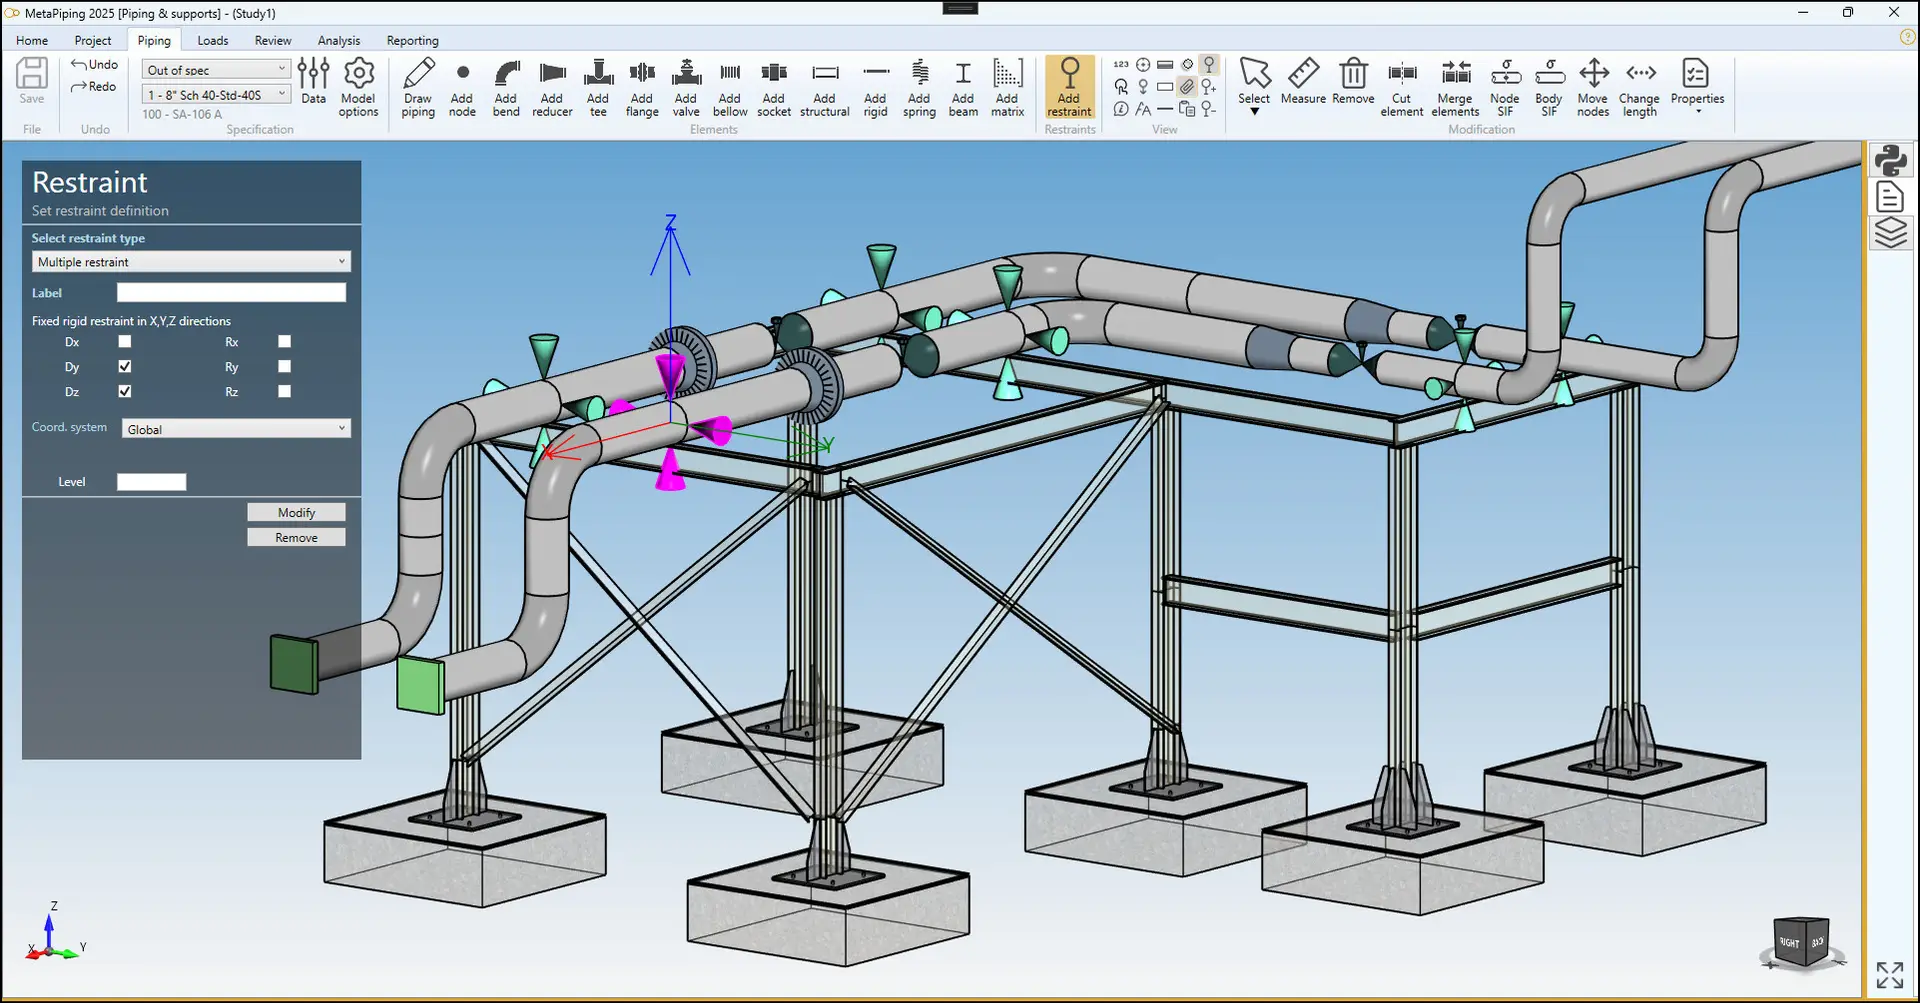Switch to the Analysis tab

pyautogui.click(x=339, y=41)
